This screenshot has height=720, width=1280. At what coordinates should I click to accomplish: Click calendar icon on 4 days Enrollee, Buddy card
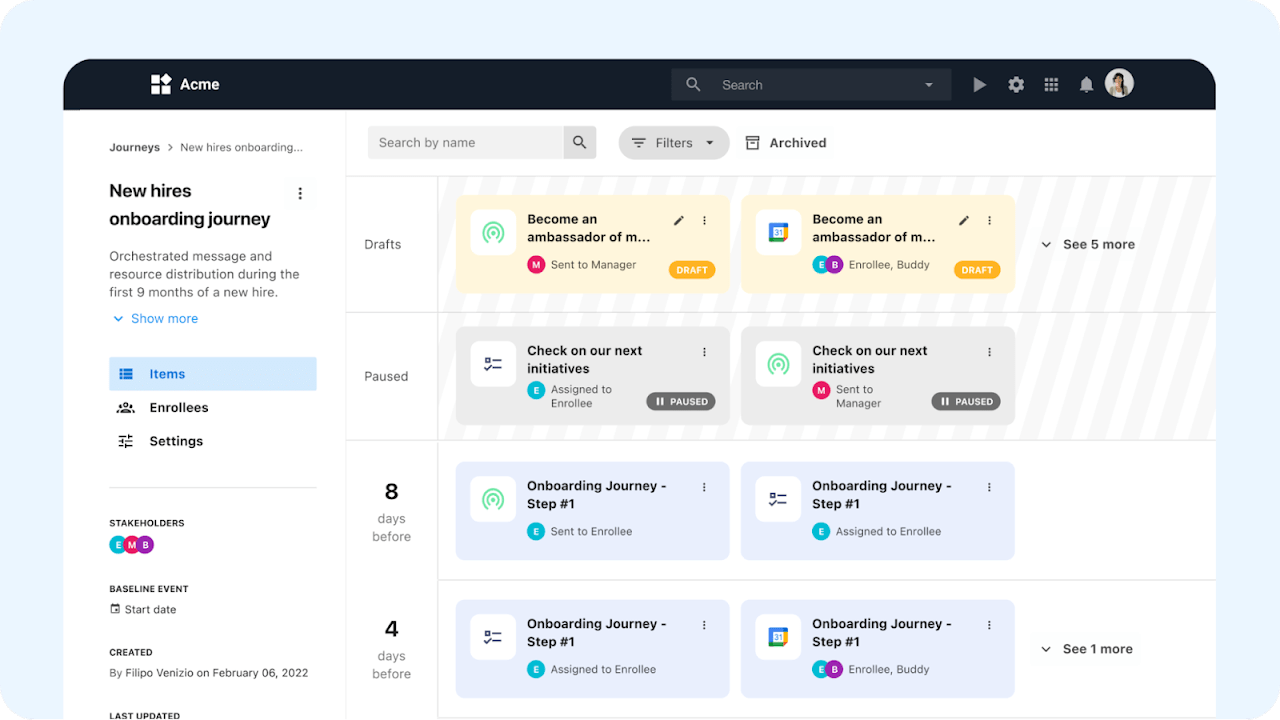[x=778, y=637]
